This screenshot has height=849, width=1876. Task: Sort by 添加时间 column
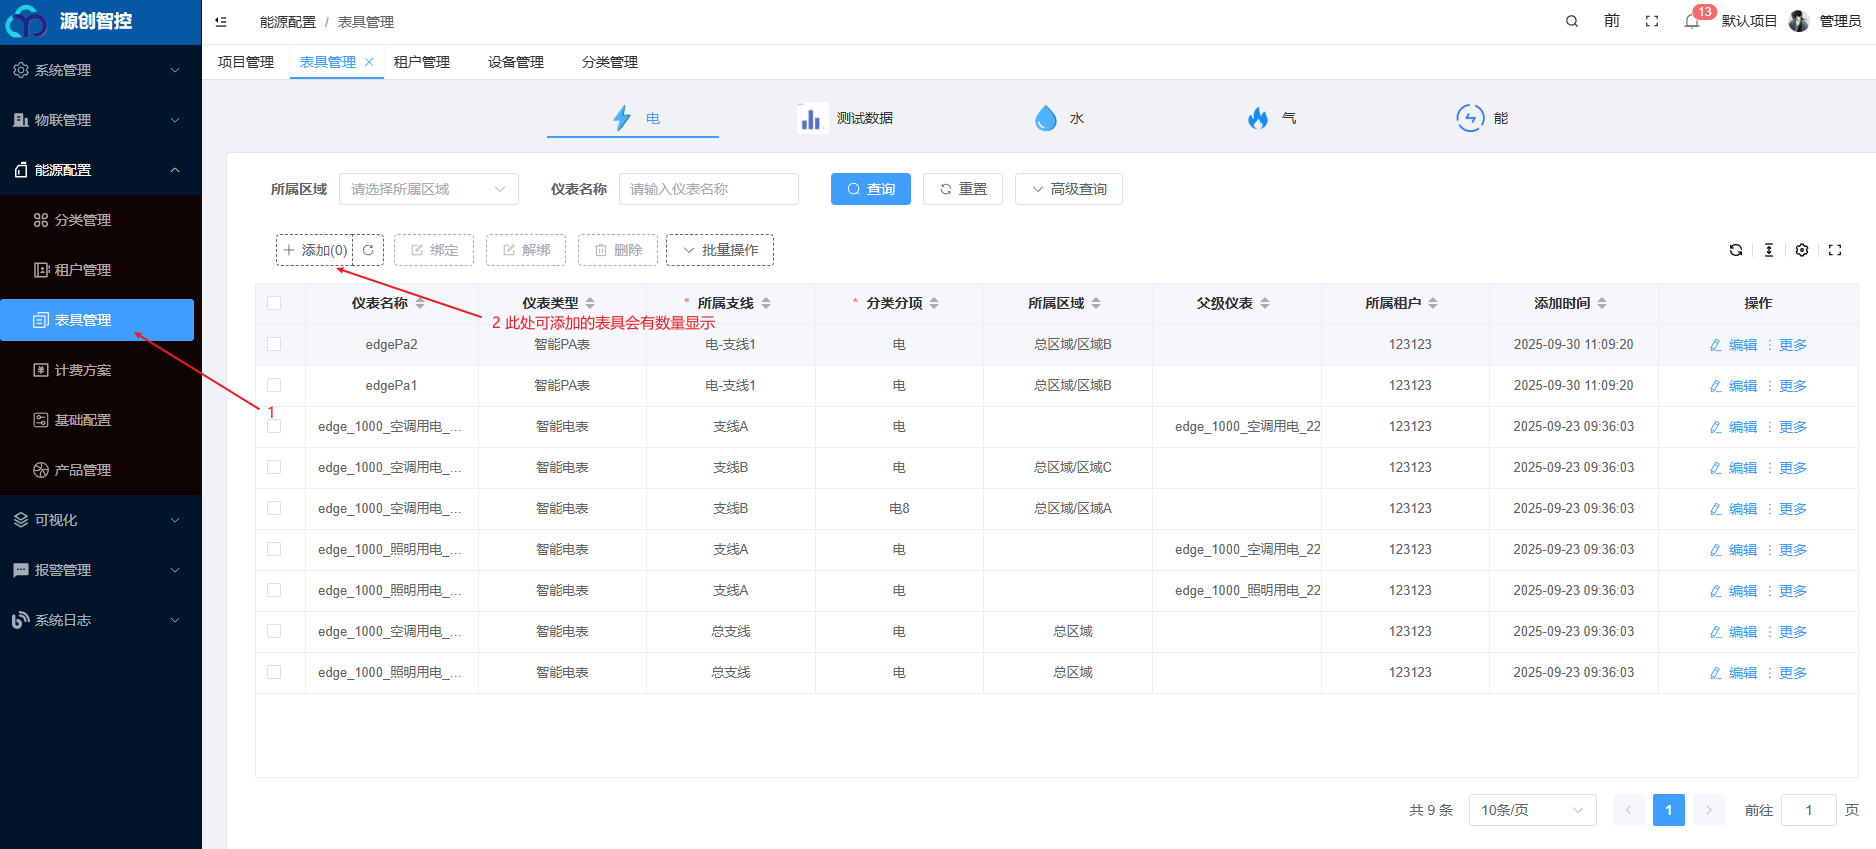tap(1602, 303)
